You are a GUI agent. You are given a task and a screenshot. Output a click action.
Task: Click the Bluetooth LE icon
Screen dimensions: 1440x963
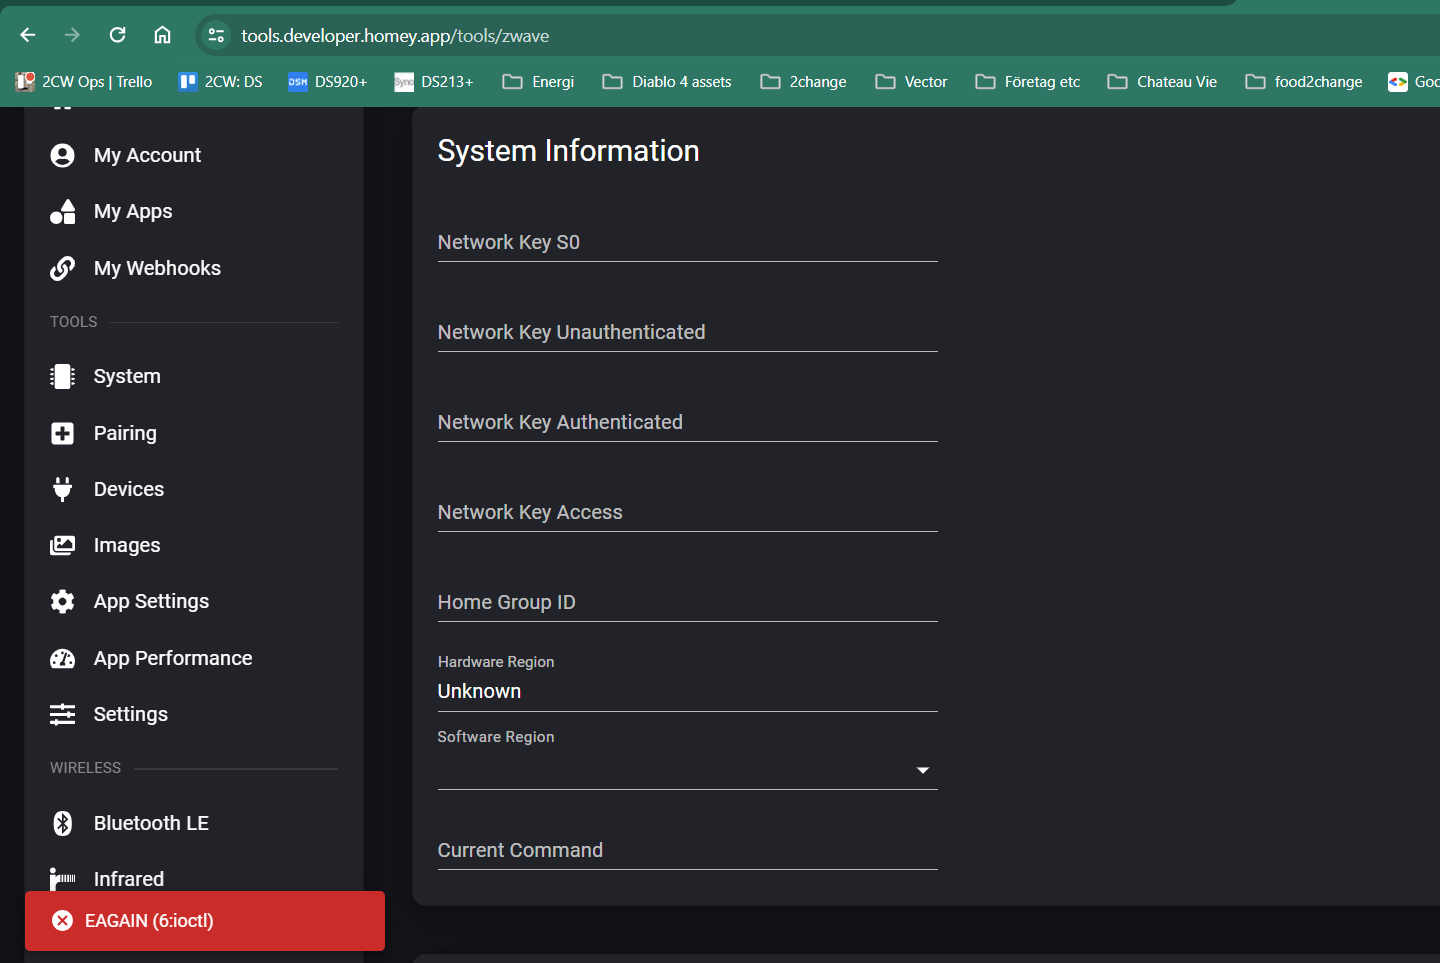[x=62, y=823]
